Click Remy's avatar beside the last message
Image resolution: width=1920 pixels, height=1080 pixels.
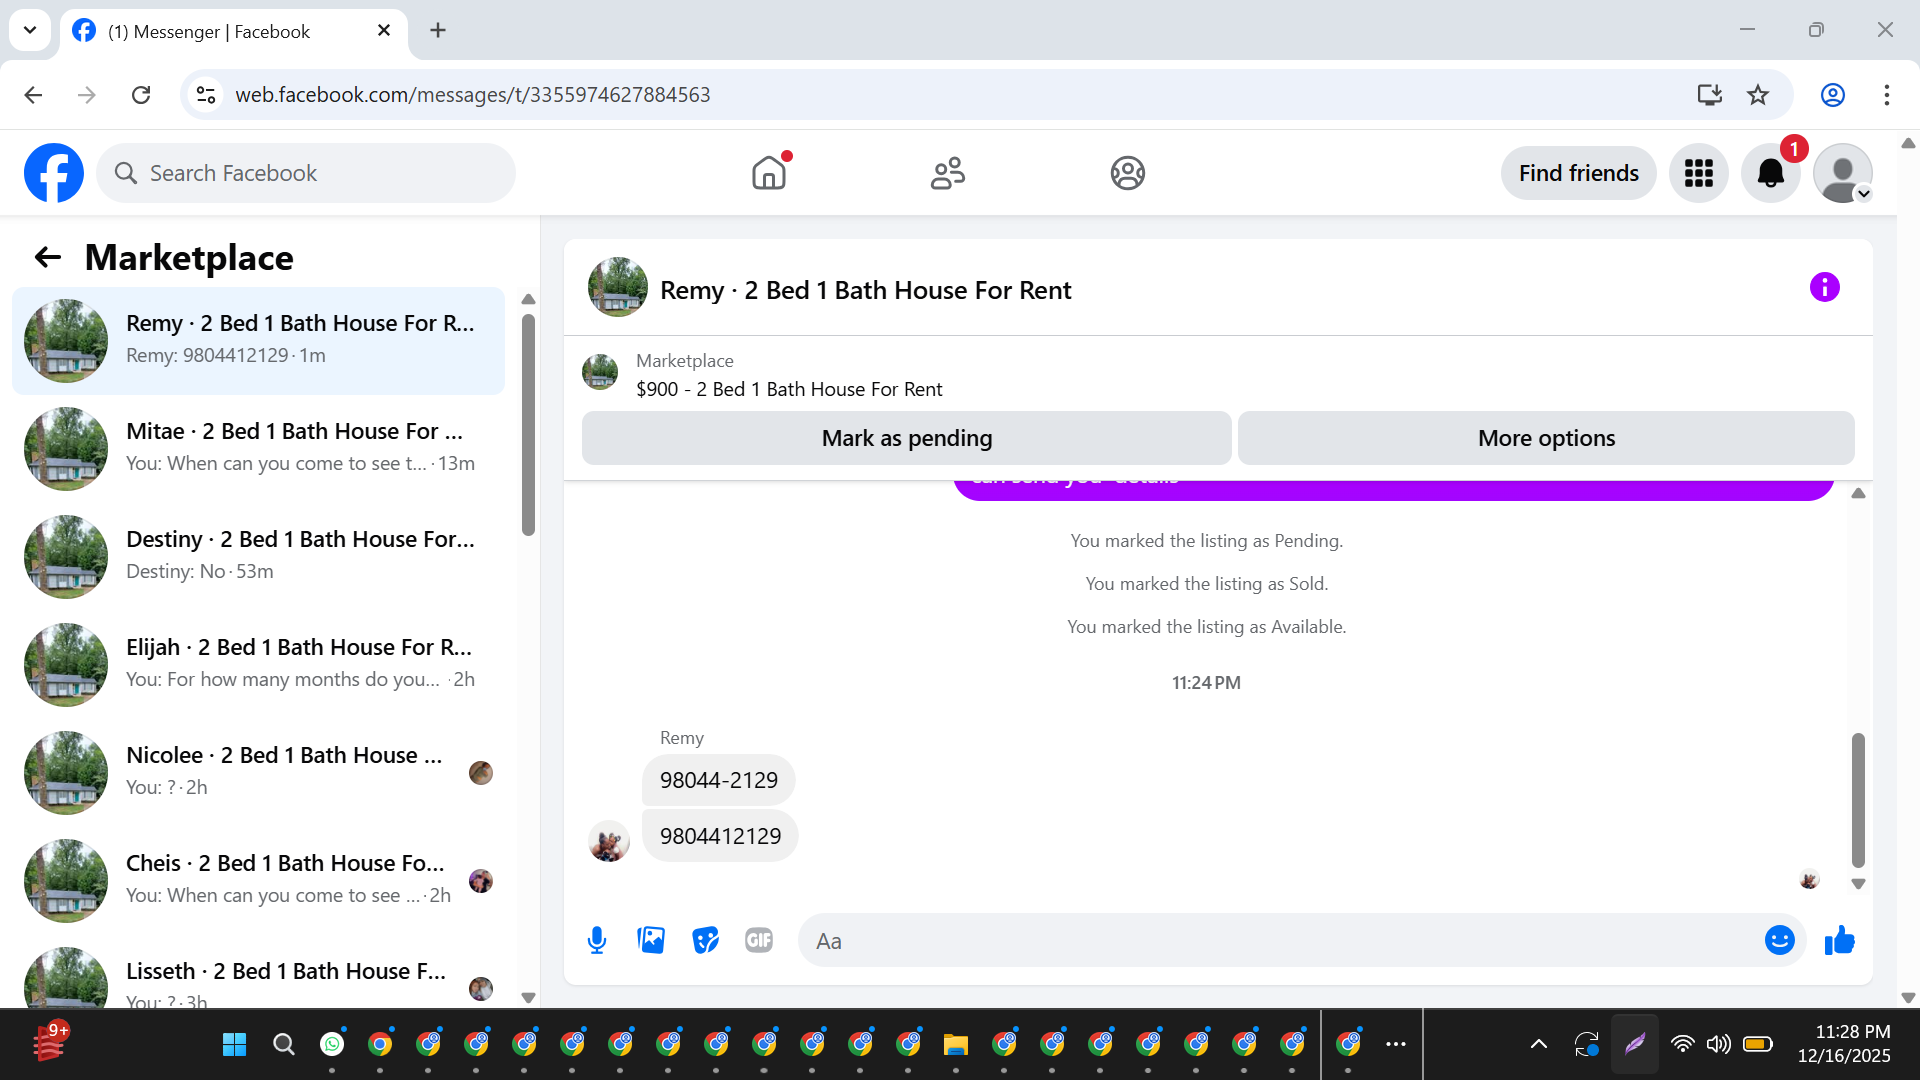pos(608,842)
